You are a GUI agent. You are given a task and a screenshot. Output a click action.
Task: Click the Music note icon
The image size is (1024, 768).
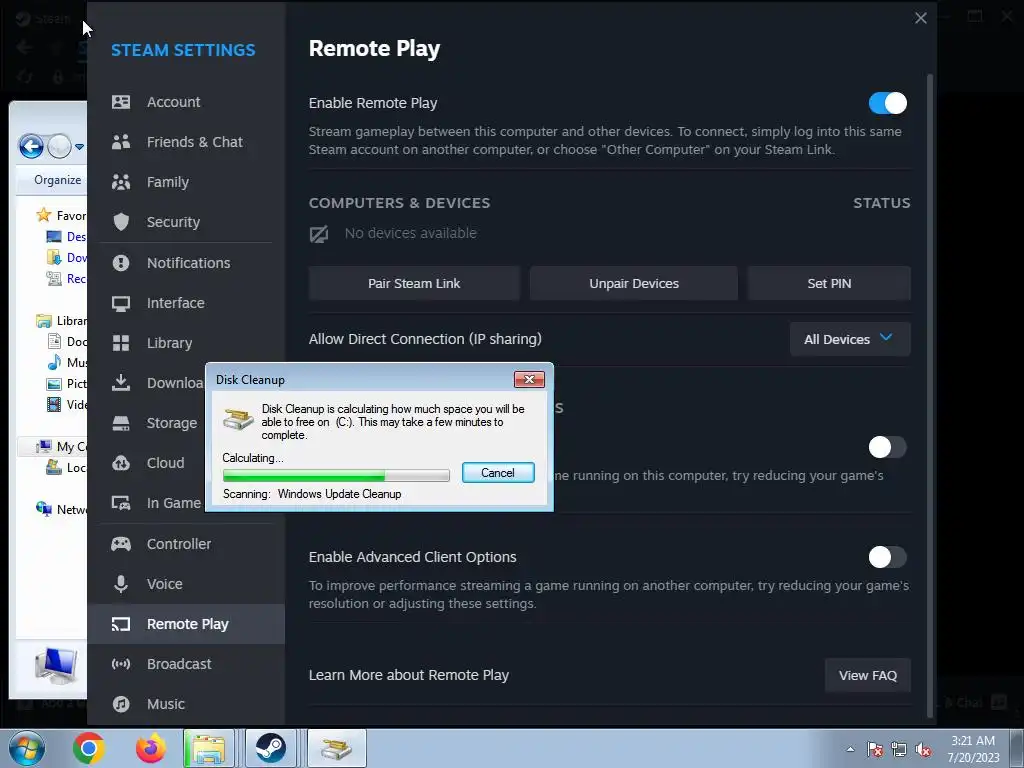coord(121,704)
